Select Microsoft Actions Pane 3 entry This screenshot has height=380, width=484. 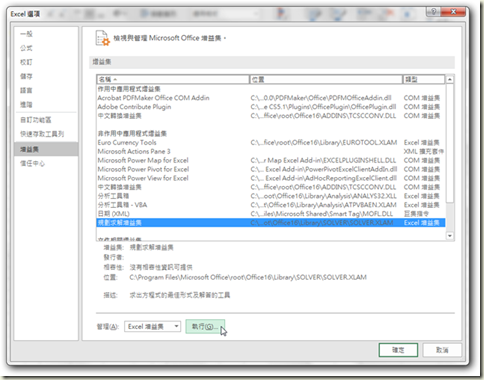pos(271,152)
